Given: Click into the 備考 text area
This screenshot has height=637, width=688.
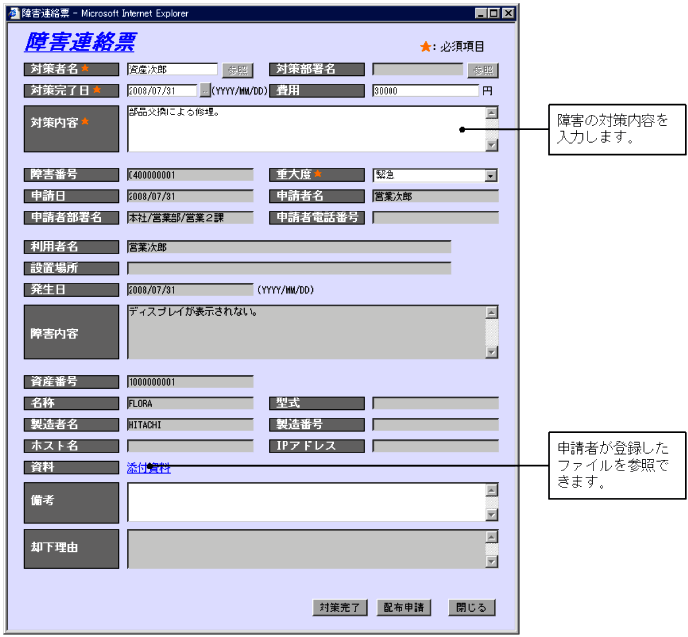Looking at the screenshot, I should [x=306, y=502].
